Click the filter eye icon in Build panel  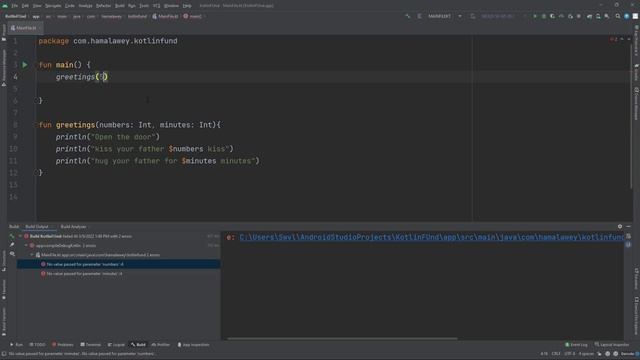pos(12,254)
